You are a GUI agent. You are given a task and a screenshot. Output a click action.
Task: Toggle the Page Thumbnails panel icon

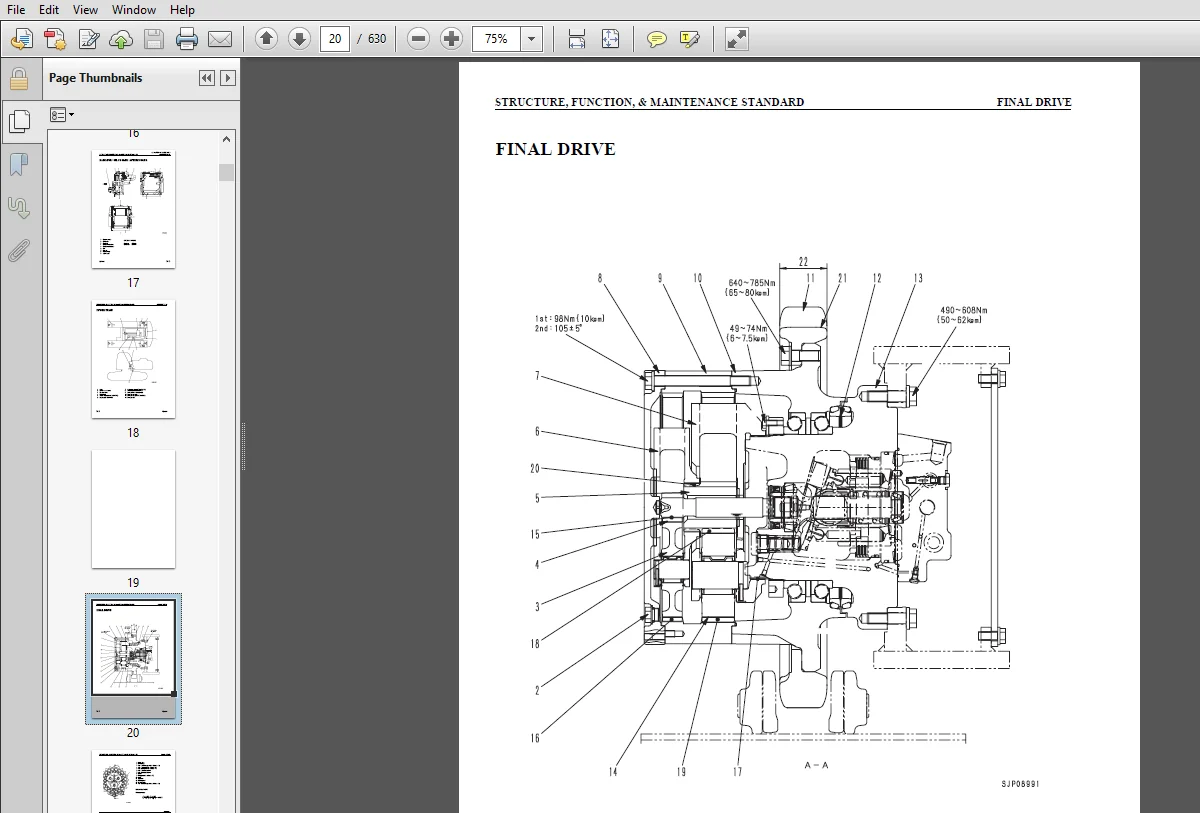coord(18,121)
